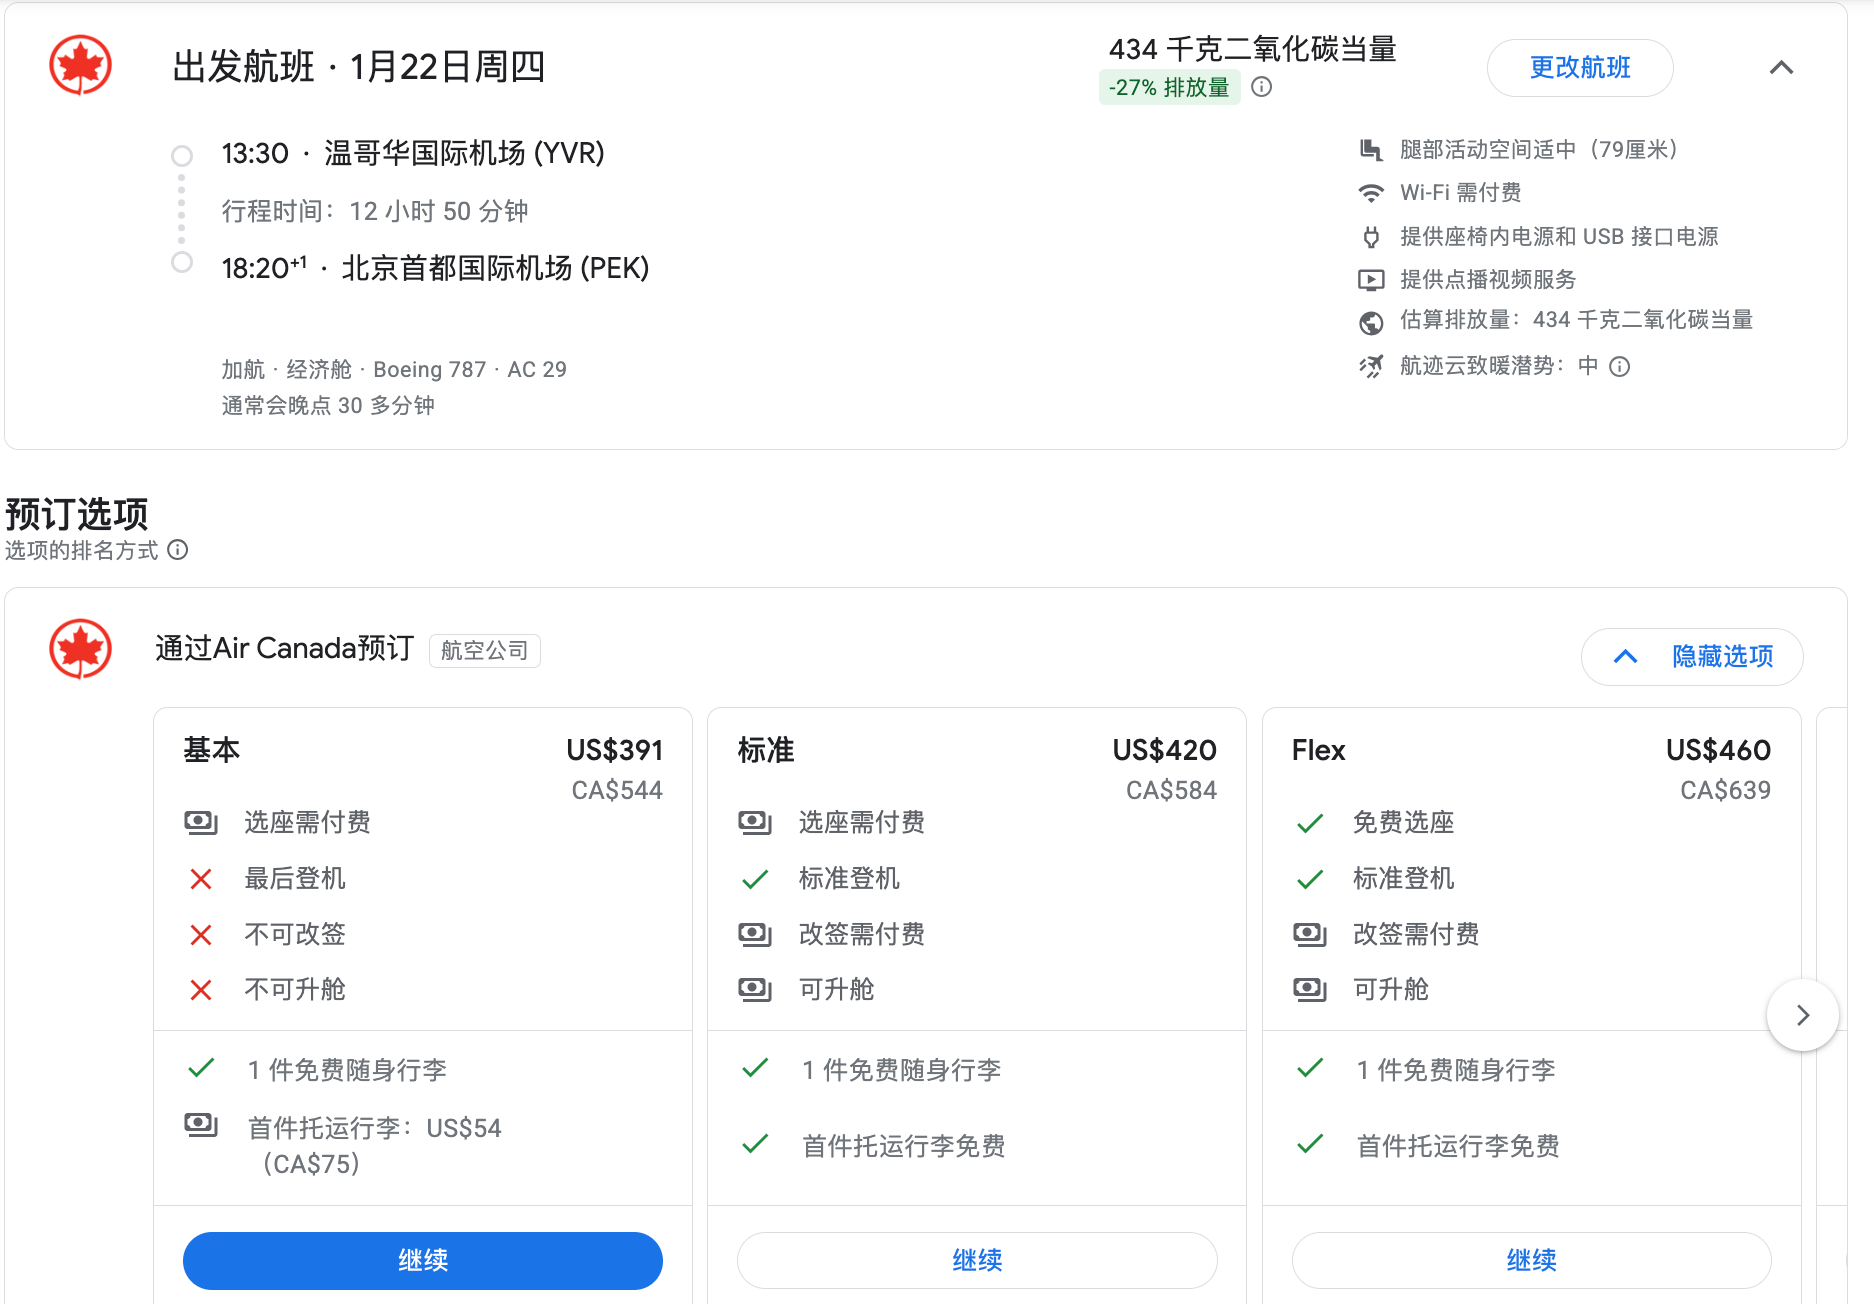Image resolution: width=1874 pixels, height=1304 pixels.
Task: Click the power plug USB icon
Action: coord(1371,237)
